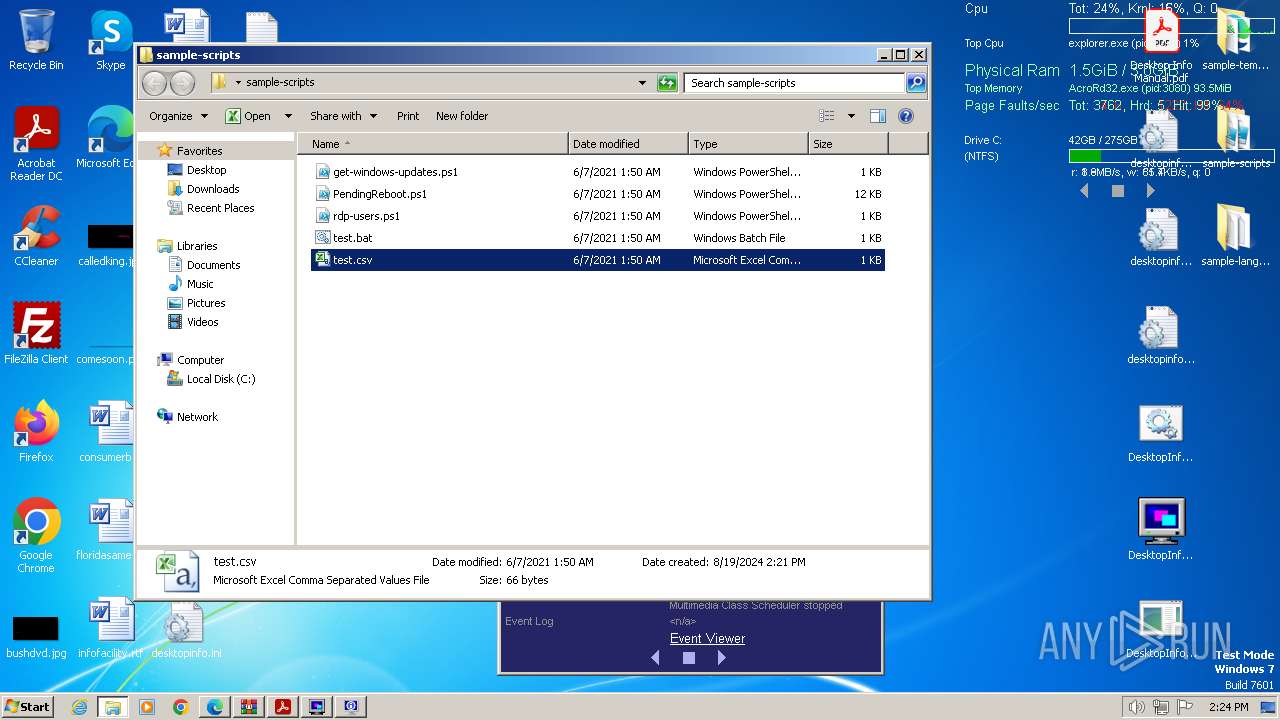Open Pictures library

tap(205, 303)
